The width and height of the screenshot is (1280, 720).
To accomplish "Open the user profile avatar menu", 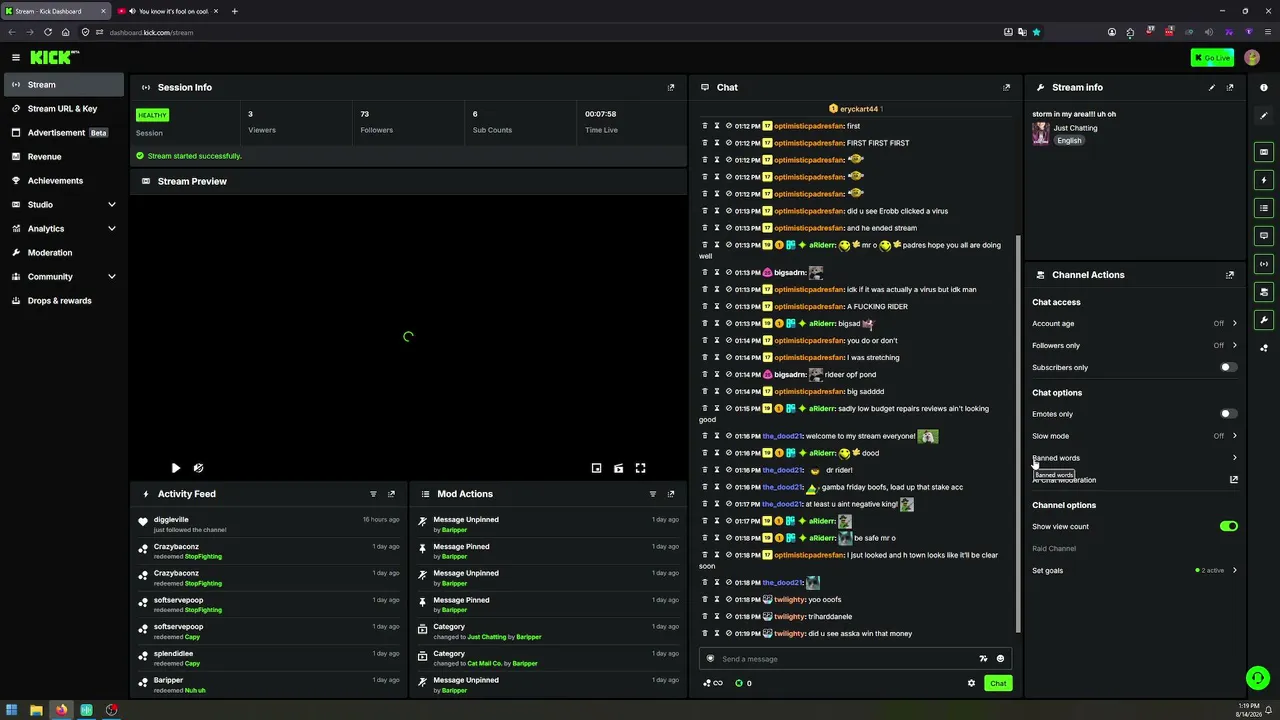I will tap(1252, 58).
